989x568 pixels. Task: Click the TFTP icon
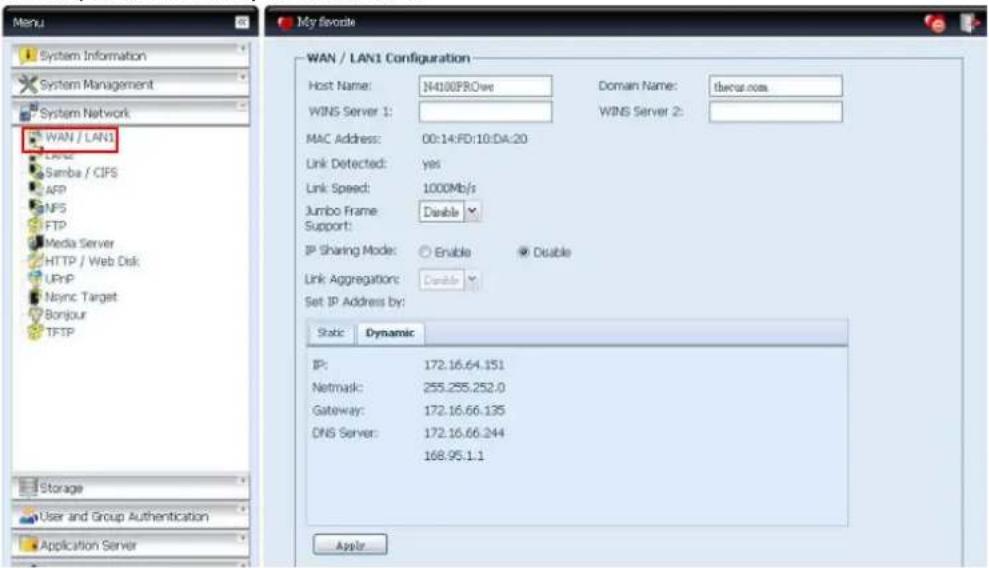coord(36,332)
